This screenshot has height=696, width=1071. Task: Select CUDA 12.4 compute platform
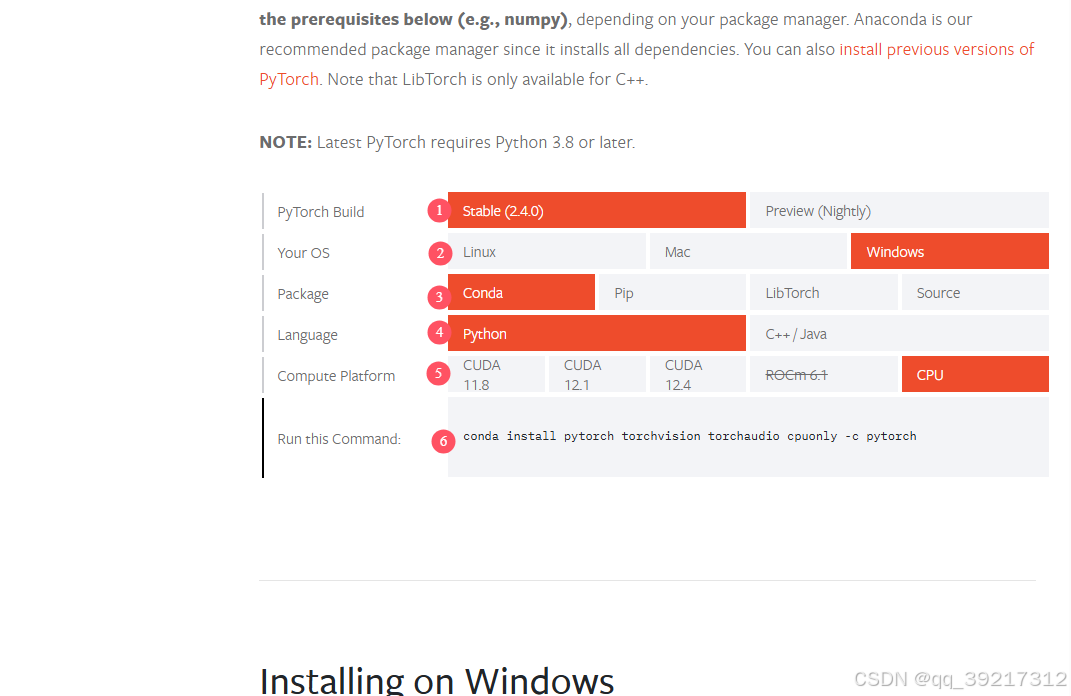(x=697, y=374)
